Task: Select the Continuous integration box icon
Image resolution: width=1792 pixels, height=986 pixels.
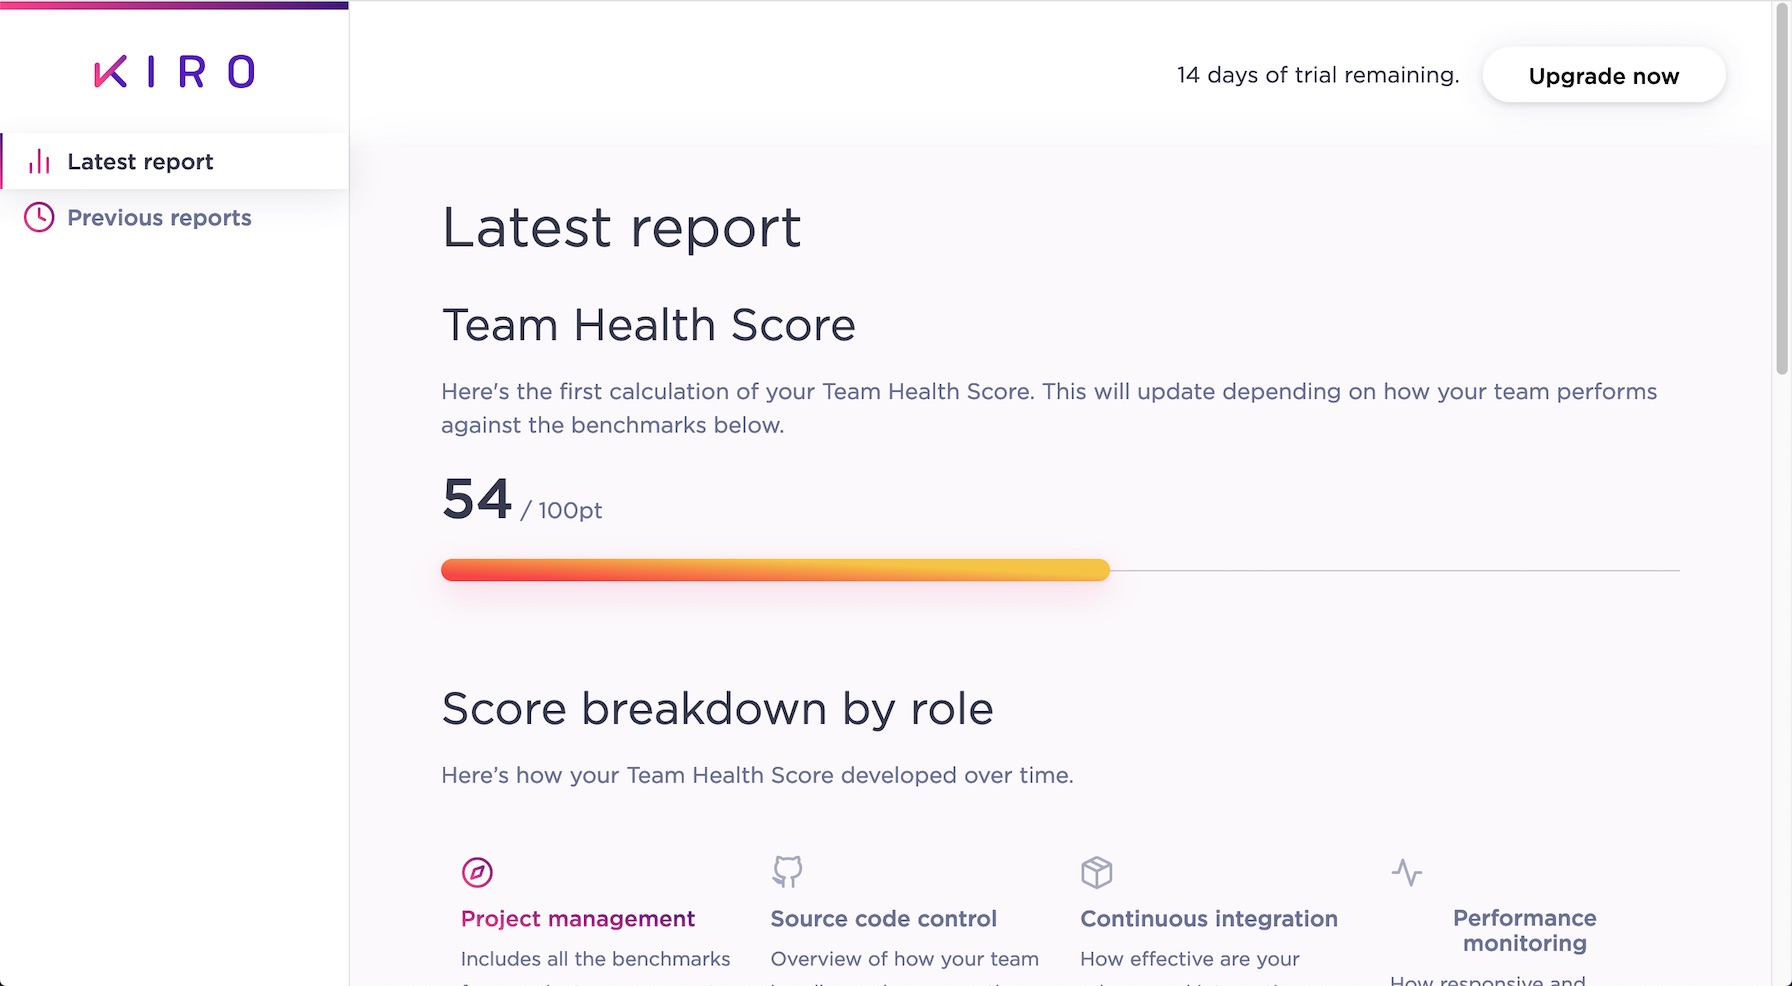Action: coord(1096,872)
